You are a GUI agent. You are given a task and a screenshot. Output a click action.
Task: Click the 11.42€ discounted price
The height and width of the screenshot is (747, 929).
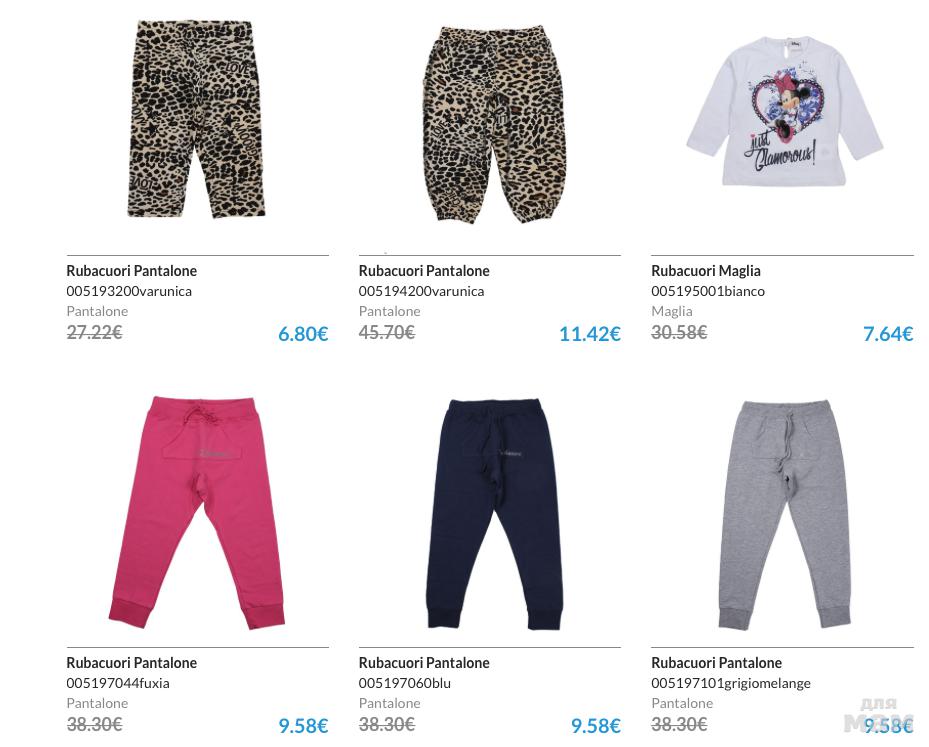590,334
